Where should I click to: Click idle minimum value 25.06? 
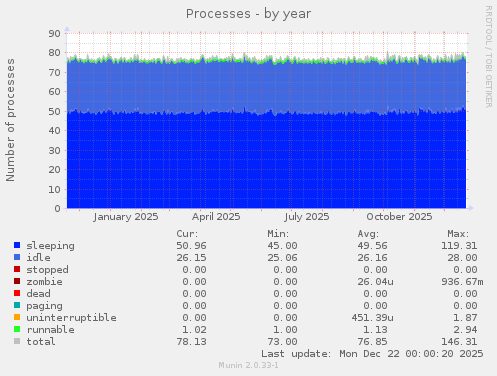pyautogui.click(x=282, y=258)
